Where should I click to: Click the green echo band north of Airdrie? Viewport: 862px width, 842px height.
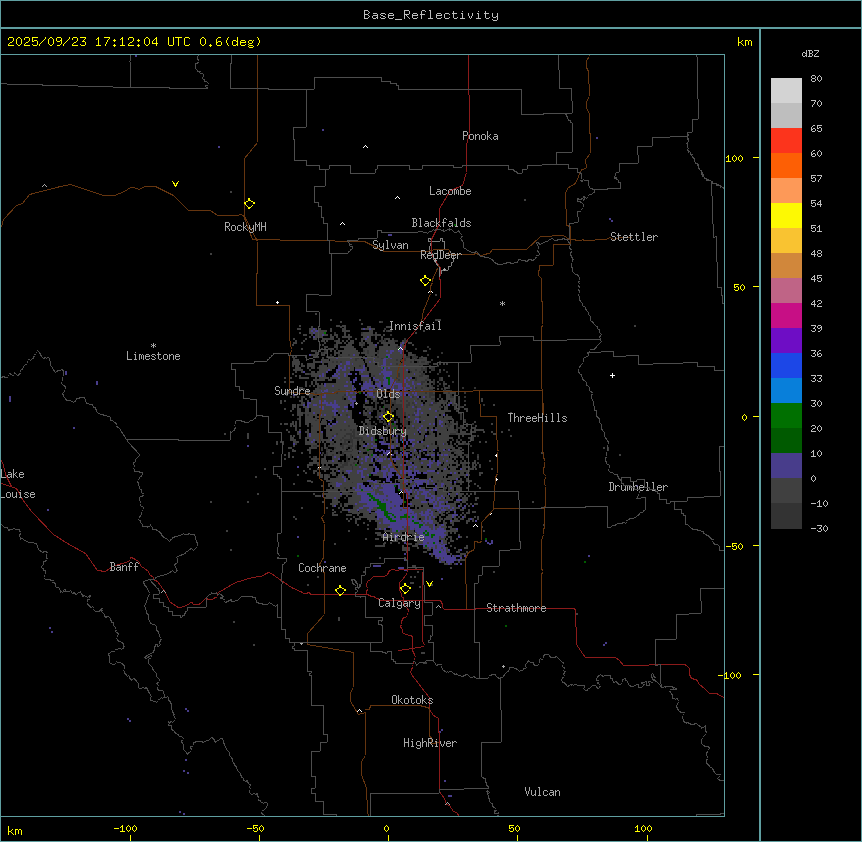(381, 504)
